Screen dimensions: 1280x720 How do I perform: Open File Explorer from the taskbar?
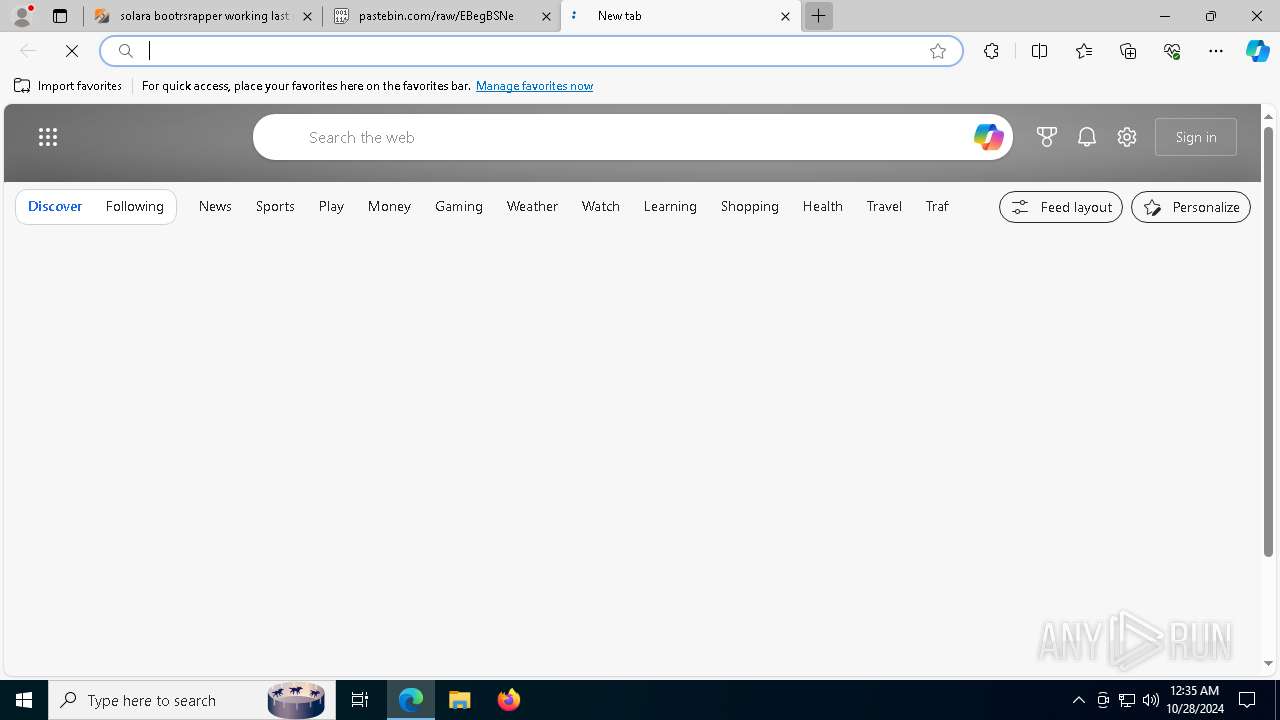point(460,700)
